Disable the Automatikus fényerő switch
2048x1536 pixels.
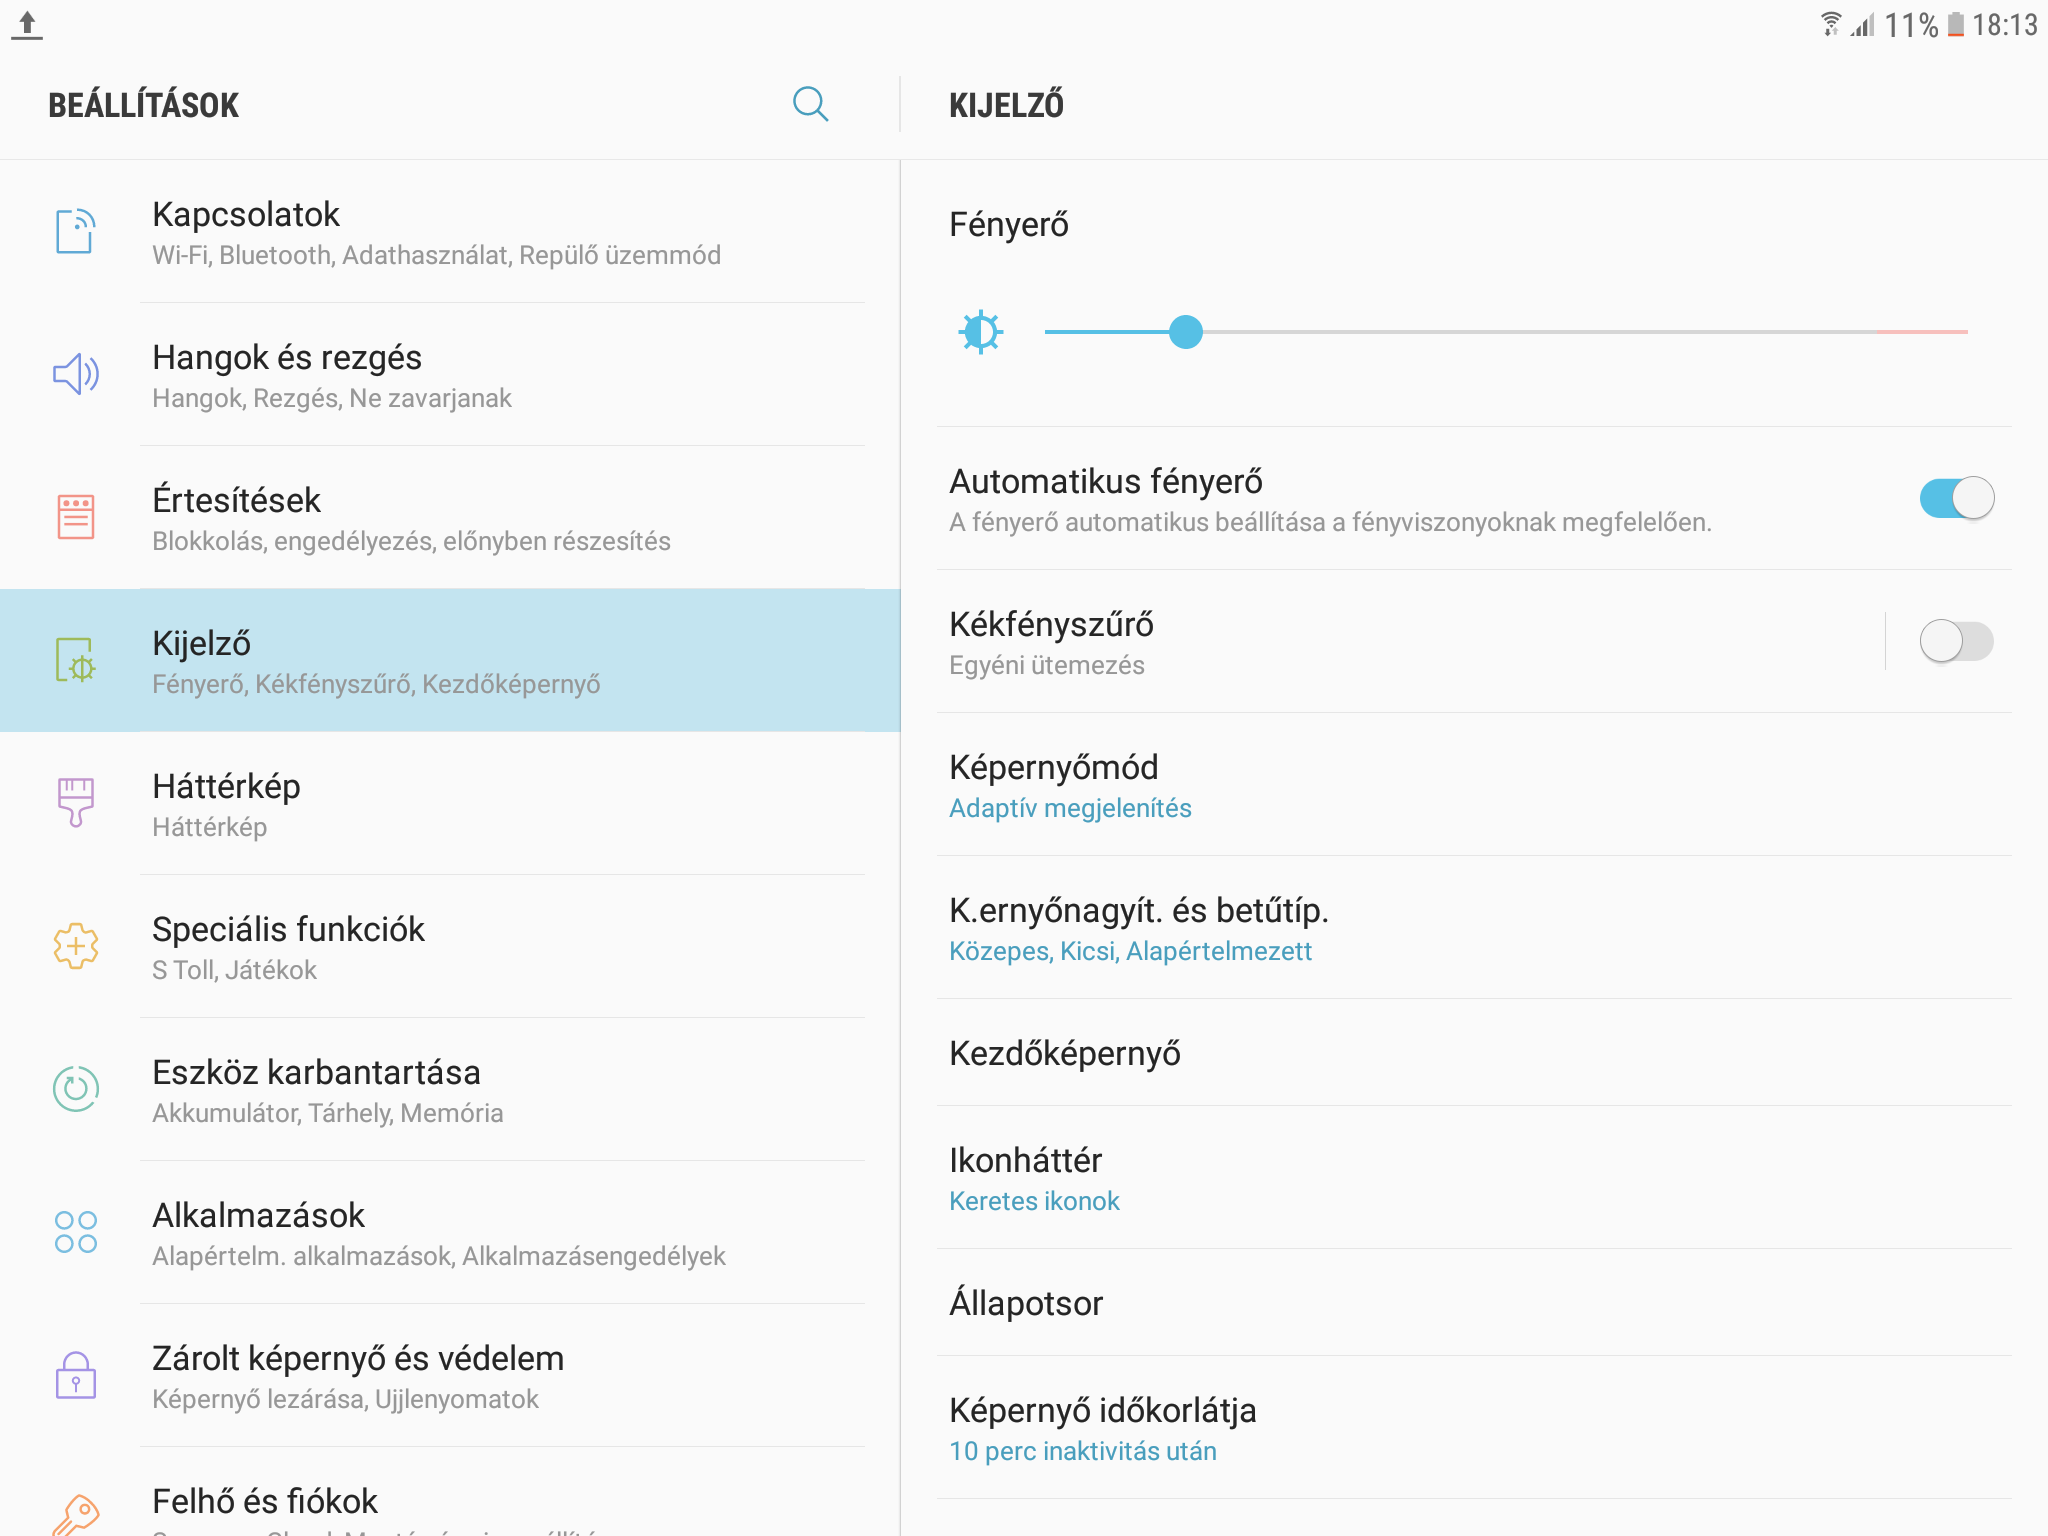(x=1956, y=498)
